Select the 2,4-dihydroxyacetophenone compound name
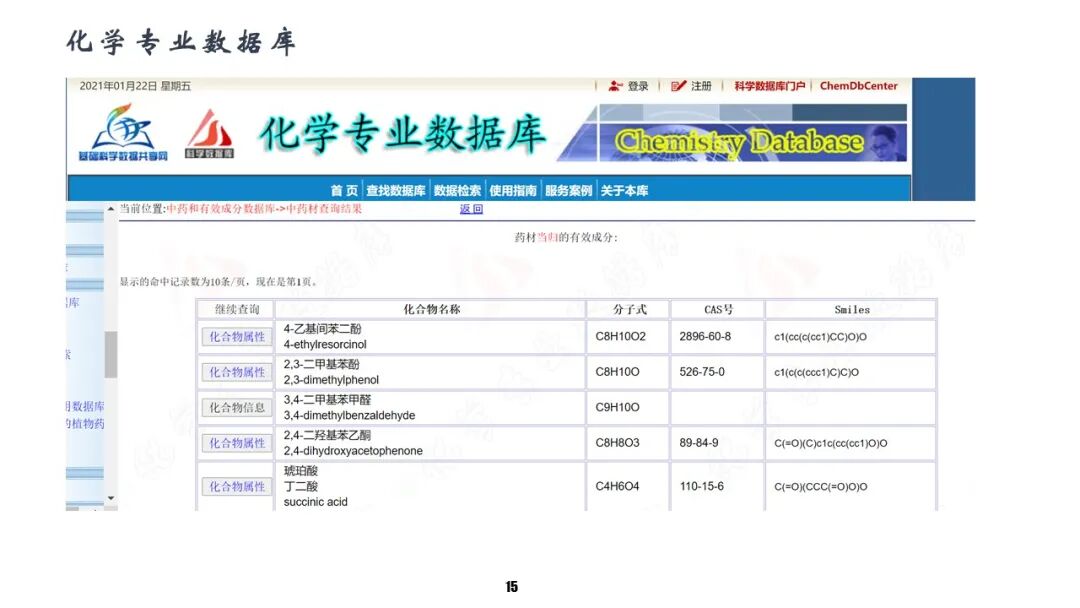Viewport: 1080px width, 608px height. [x=353, y=451]
